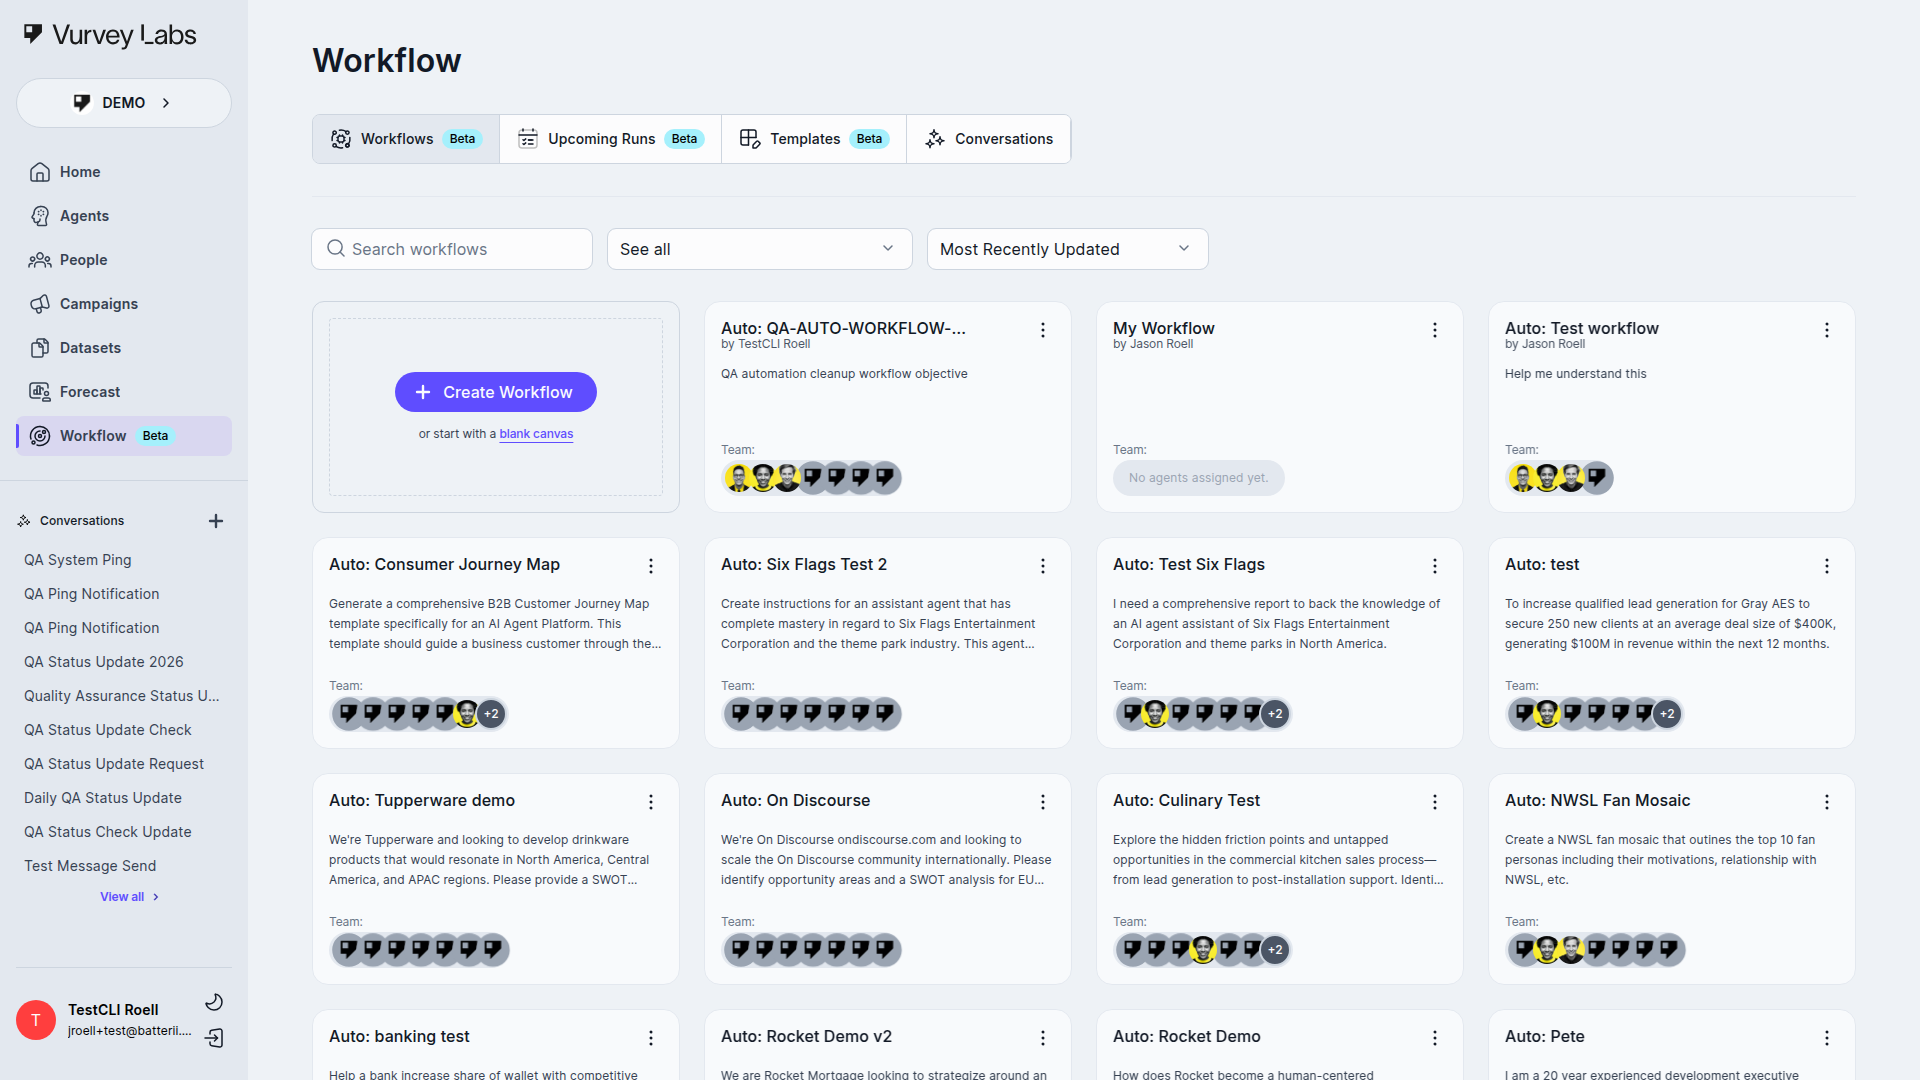Click the Campaigns megaphone icon
The width and height of the screenshot is (1920, 1080).
coord(40,304)
